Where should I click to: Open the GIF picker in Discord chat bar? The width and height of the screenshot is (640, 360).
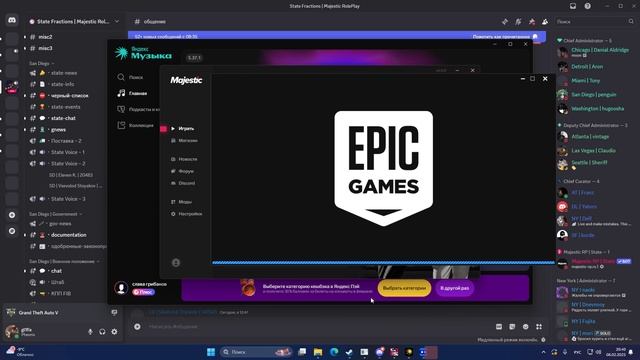pyautogui.click(x=499, y=327)
